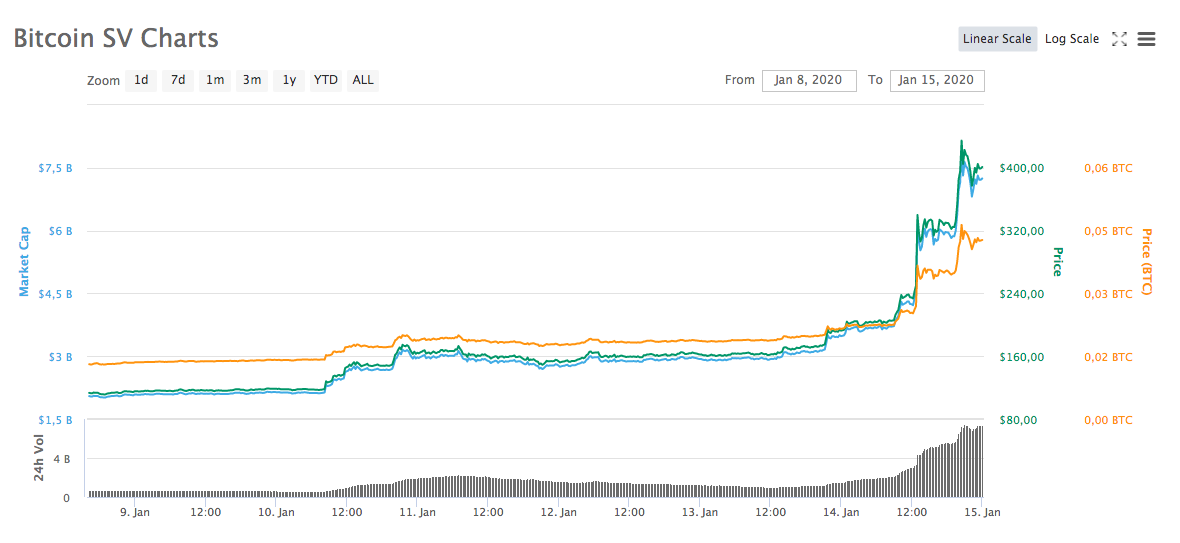1180x543 pixels.
Task: Click the Zoom label text
Action: 103,80
